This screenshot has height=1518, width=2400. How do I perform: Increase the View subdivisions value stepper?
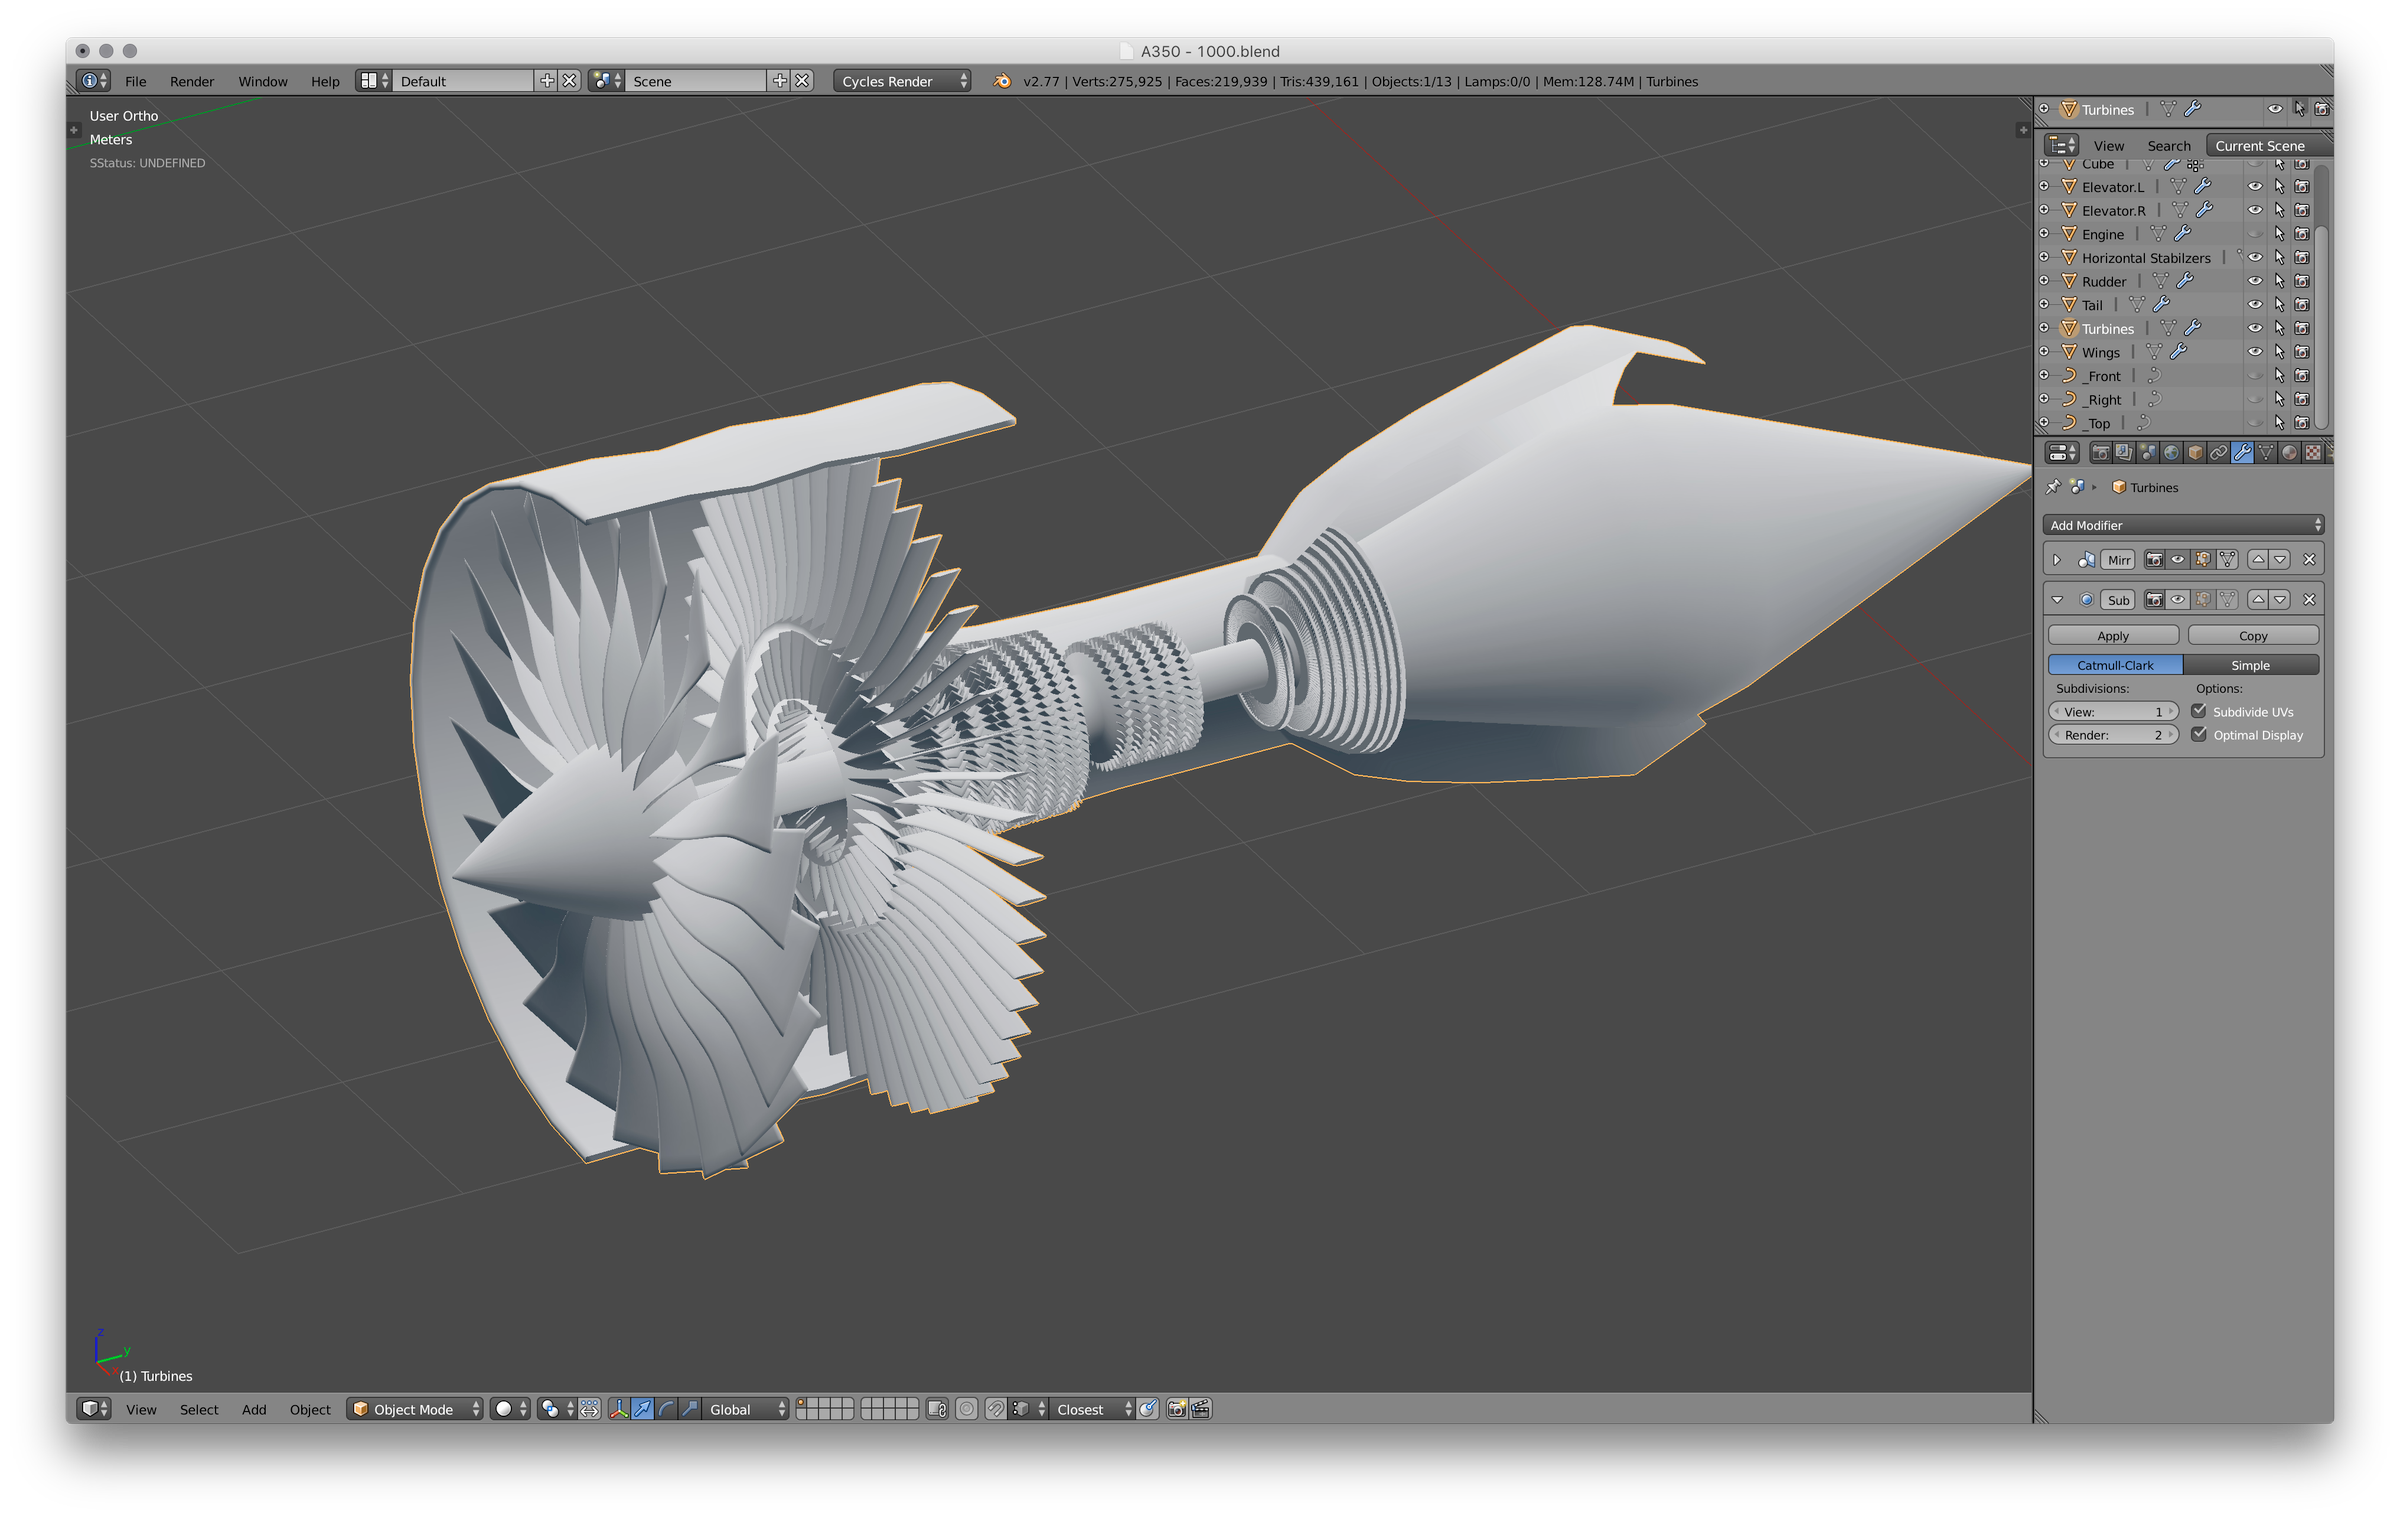(2171, 711)
